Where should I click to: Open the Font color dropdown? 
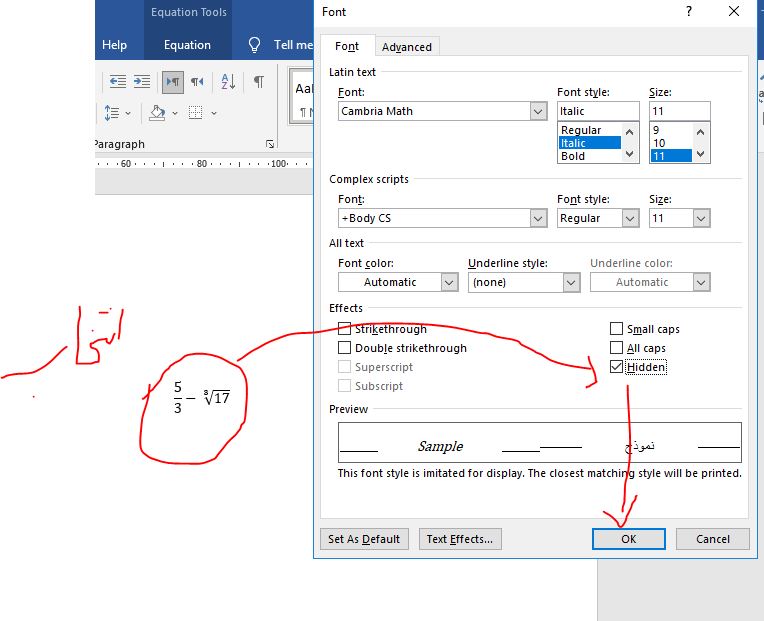coord(449,282)
